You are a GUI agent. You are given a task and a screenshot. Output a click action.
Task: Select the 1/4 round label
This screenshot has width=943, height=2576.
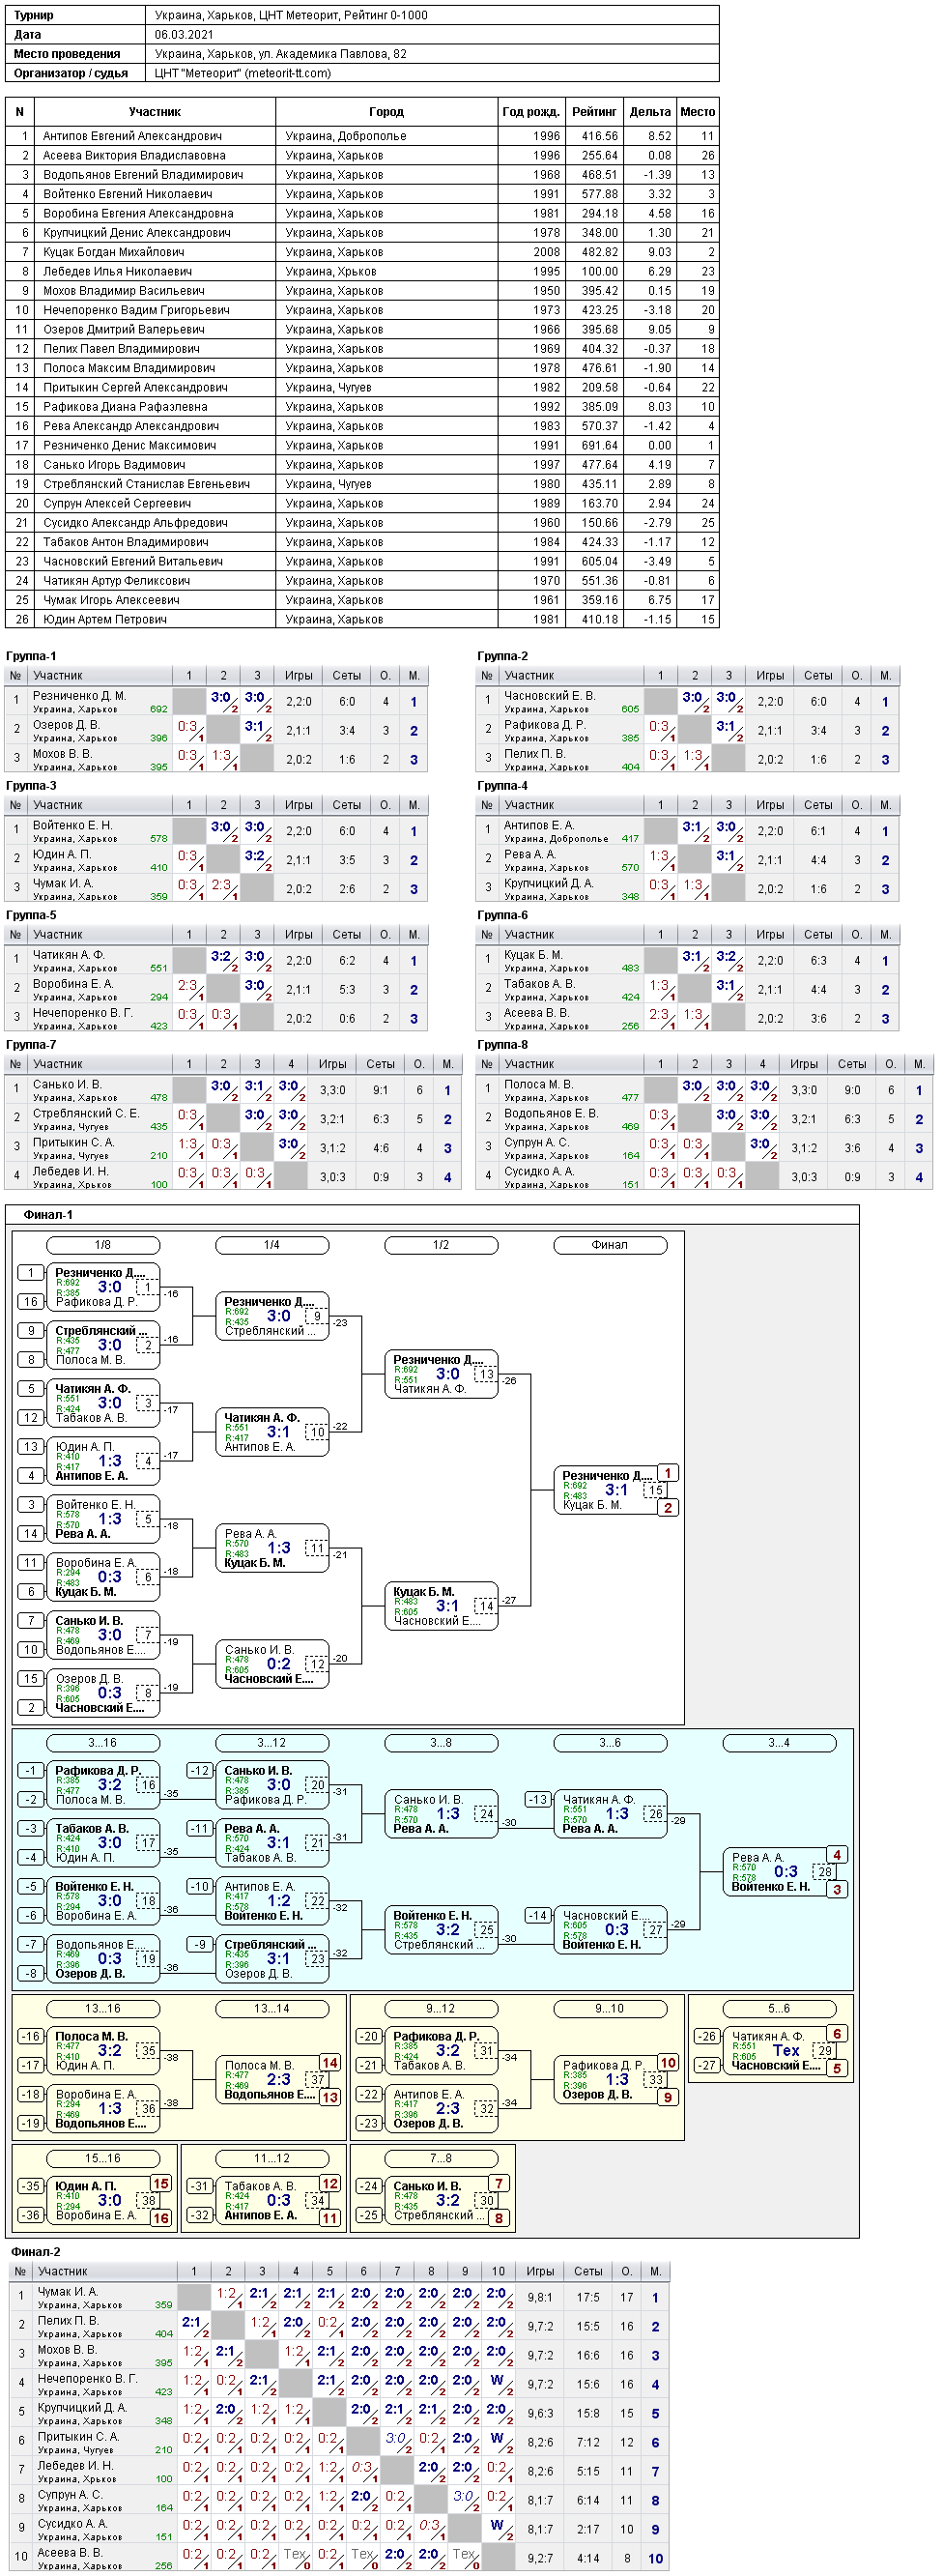(272, 1245)
